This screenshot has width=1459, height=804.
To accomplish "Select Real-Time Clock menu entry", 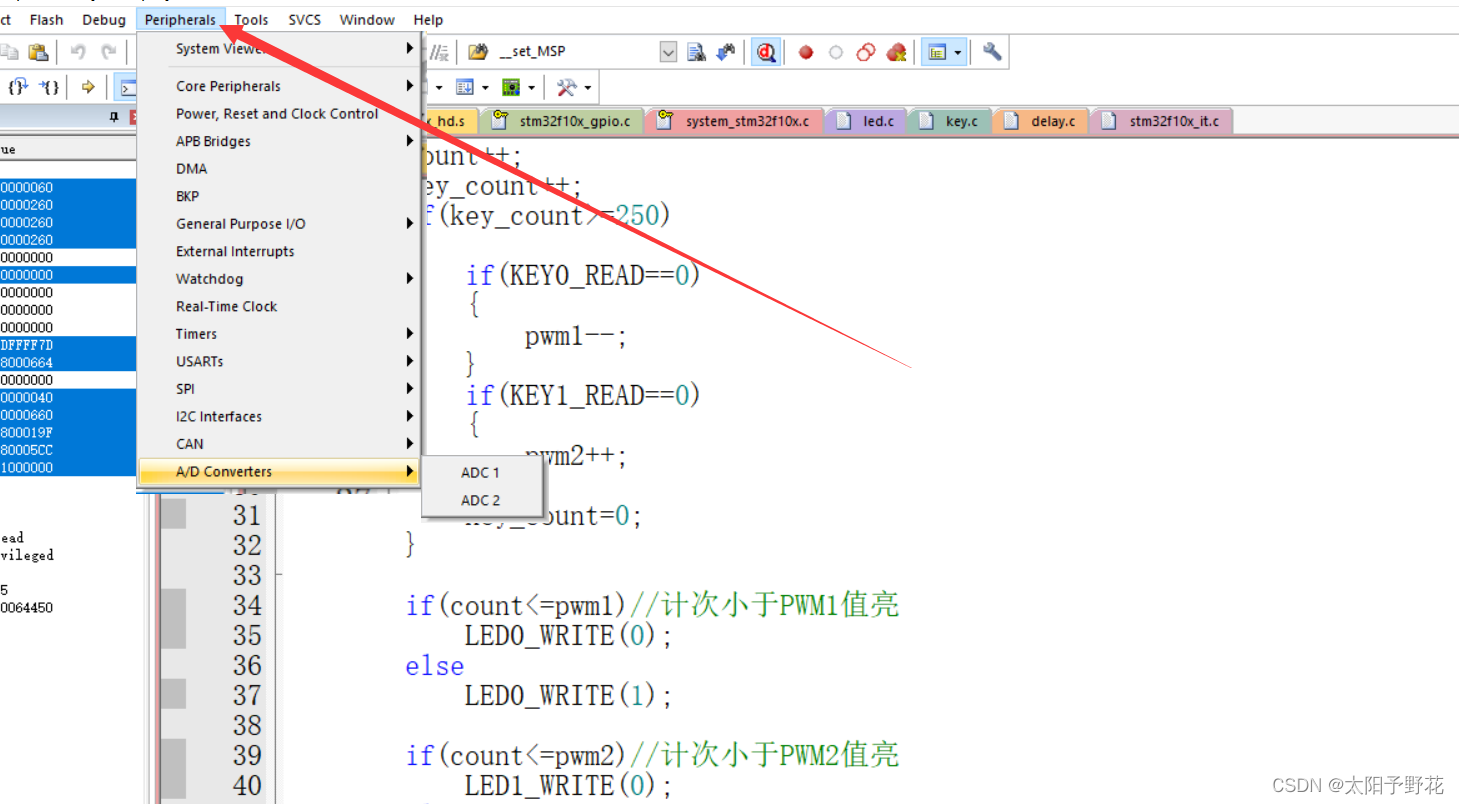I will (x=279, y=306).
